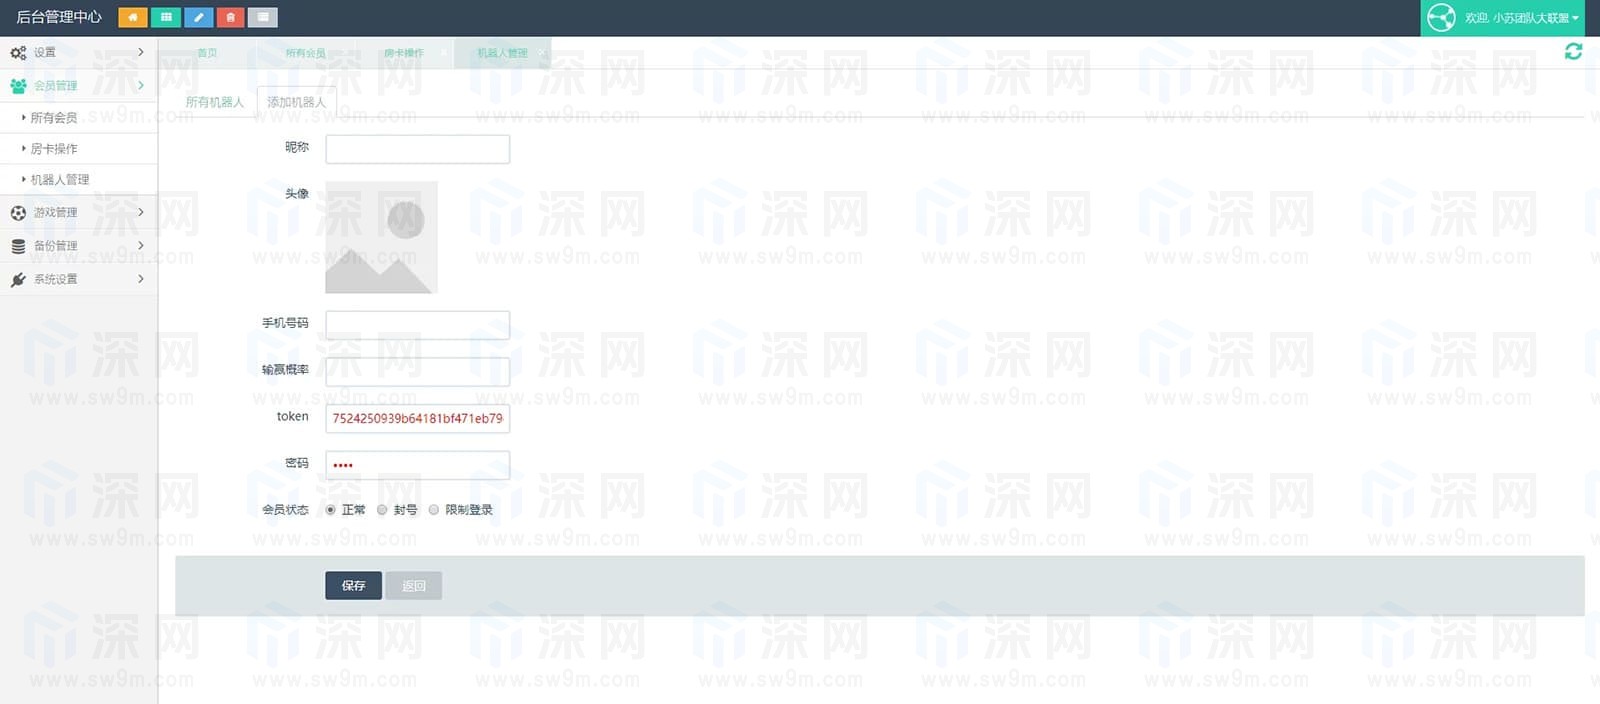Click the green refresh icon

click(x=1573, y=51)
